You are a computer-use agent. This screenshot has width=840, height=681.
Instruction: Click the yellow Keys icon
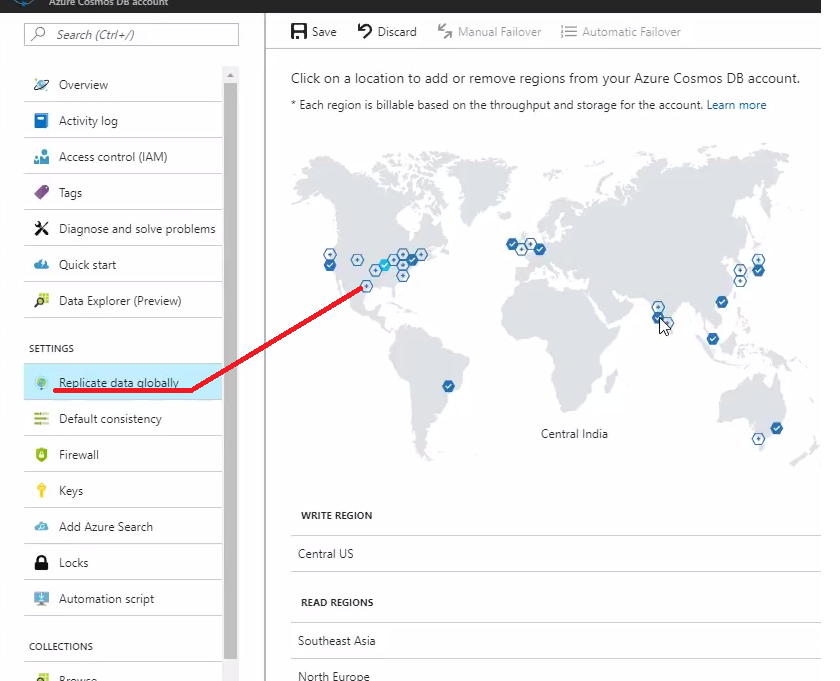[41, 490]
